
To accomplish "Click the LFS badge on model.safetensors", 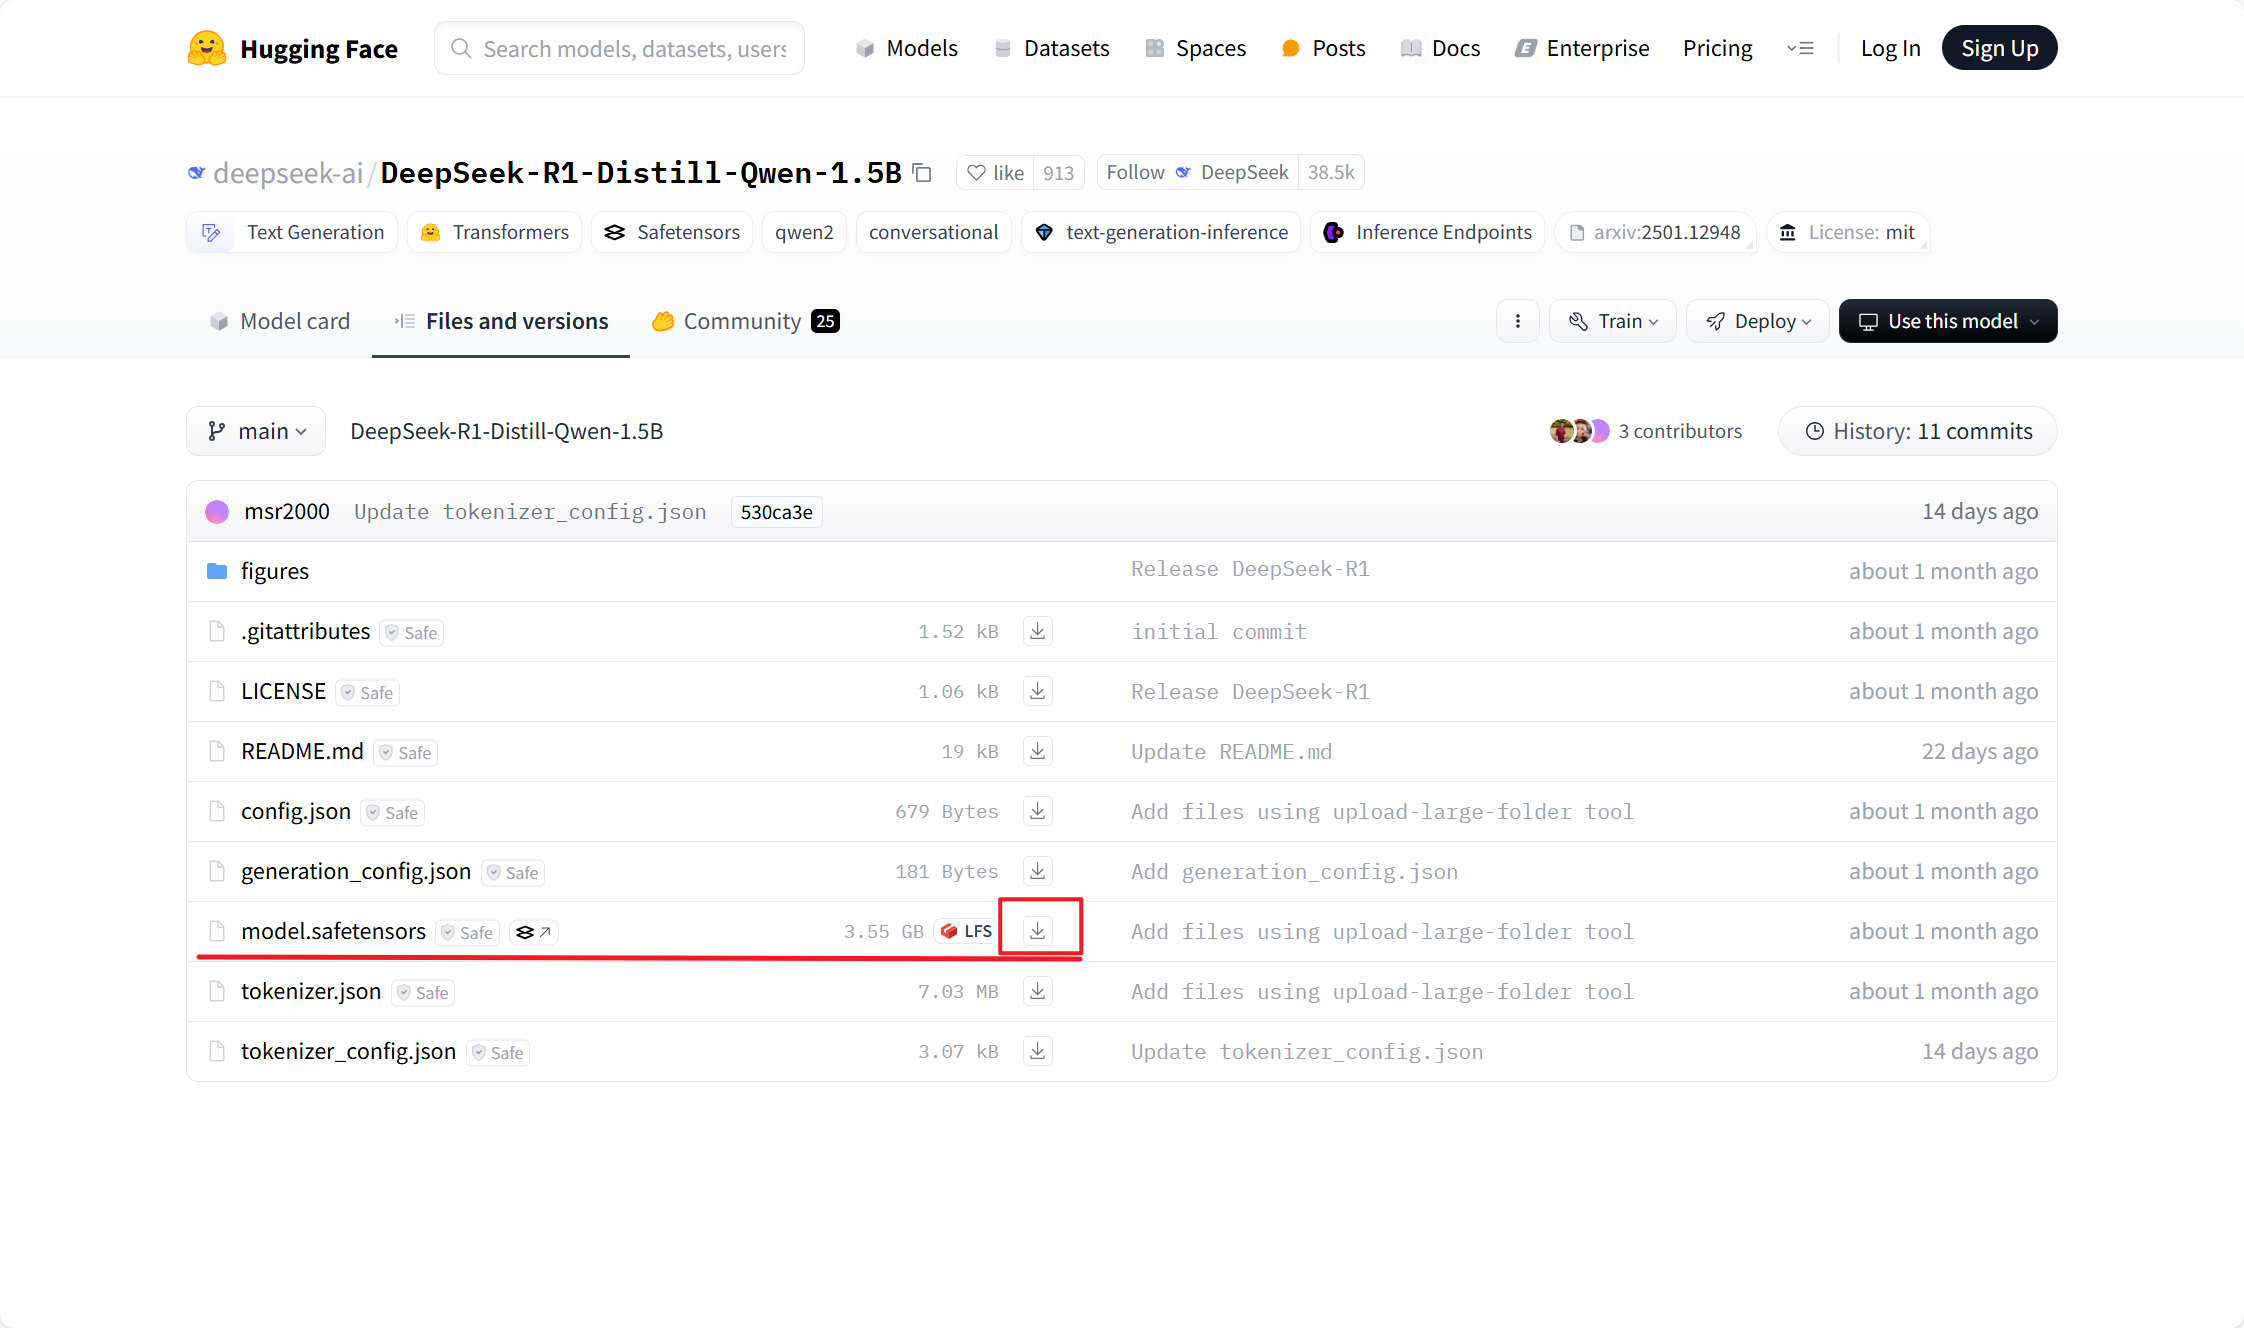I will [966, 931].
